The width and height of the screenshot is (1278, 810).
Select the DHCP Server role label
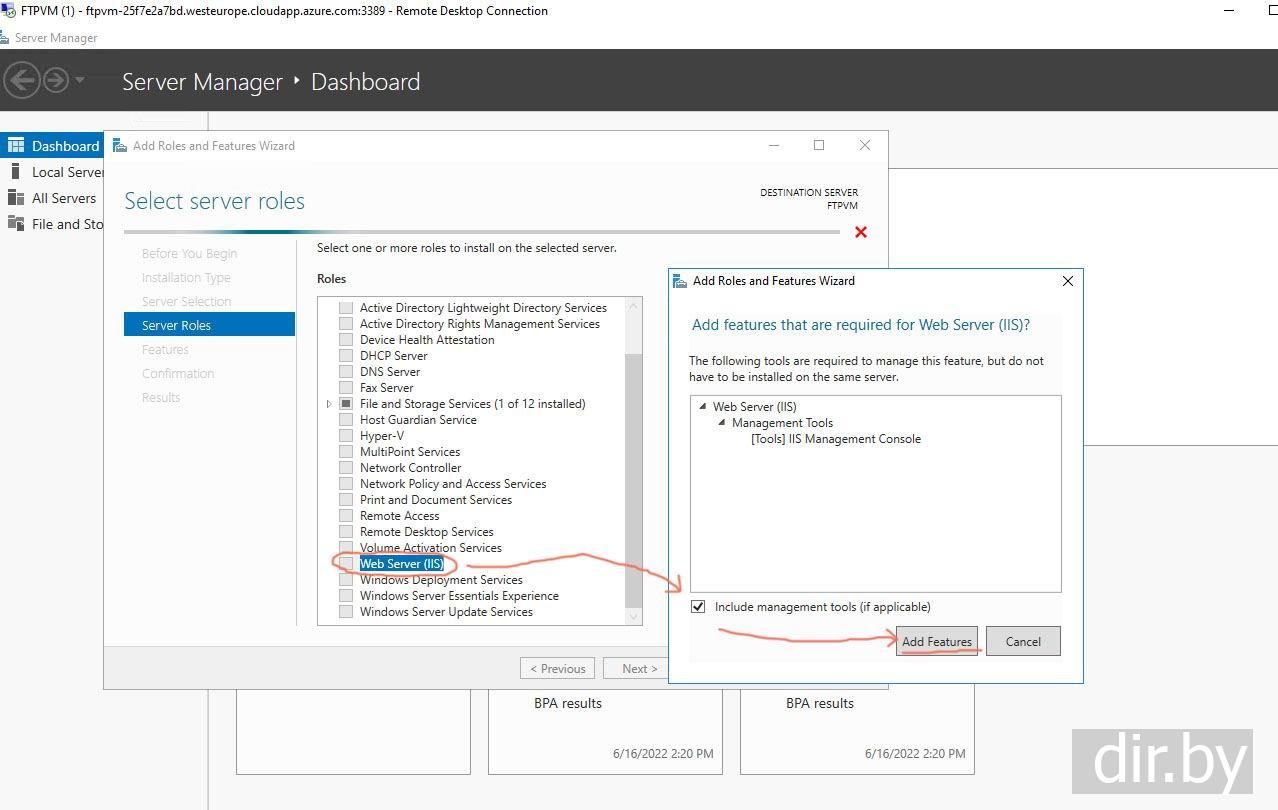click(x=393, y=356)
